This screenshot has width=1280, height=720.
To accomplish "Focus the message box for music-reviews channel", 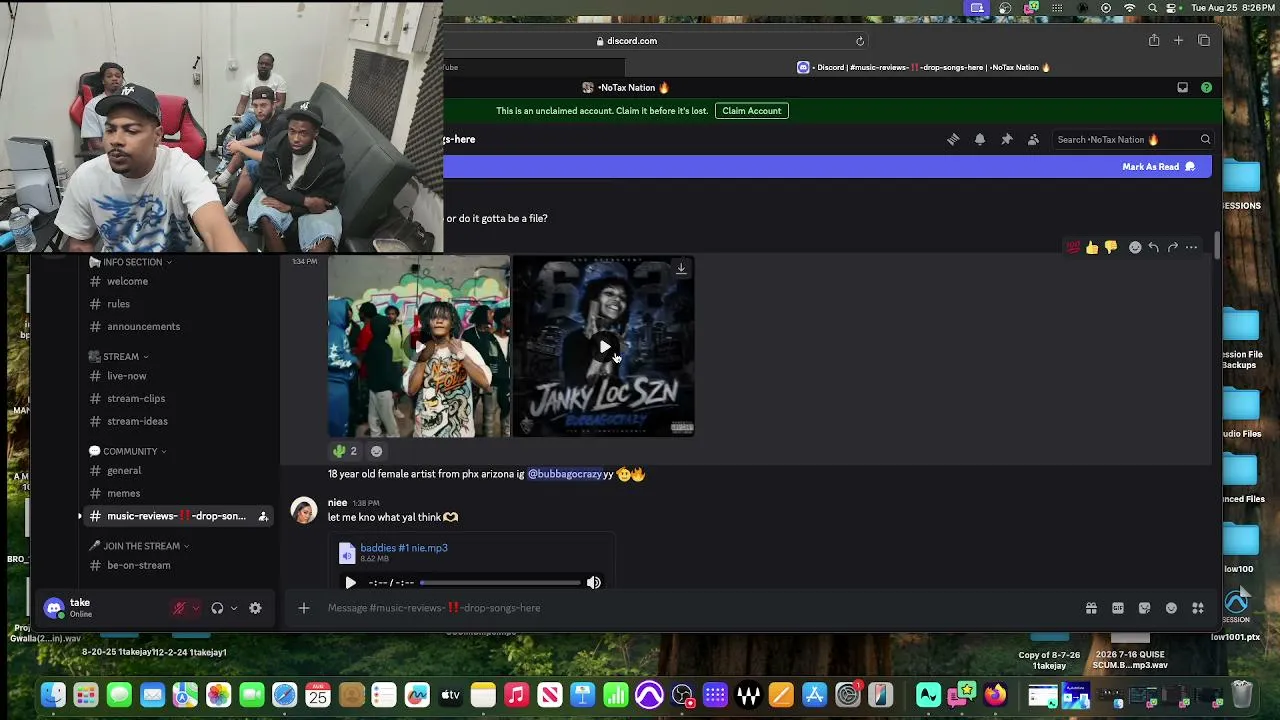I will 700,608.
